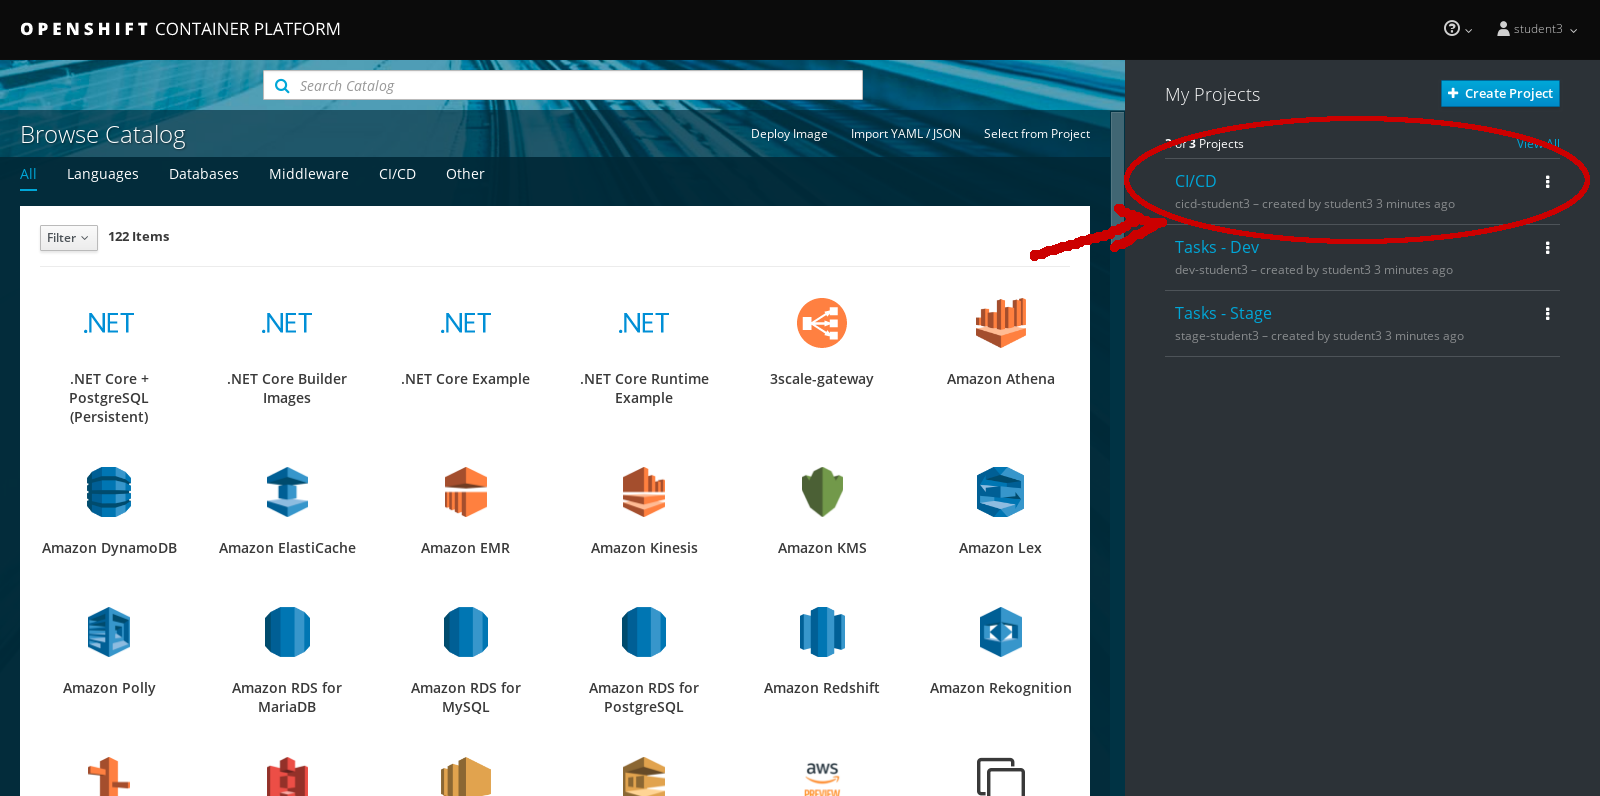Open the help question mark menu
The width and height of the screenshot is (1600, 796).
click(x=1458, y=29)
